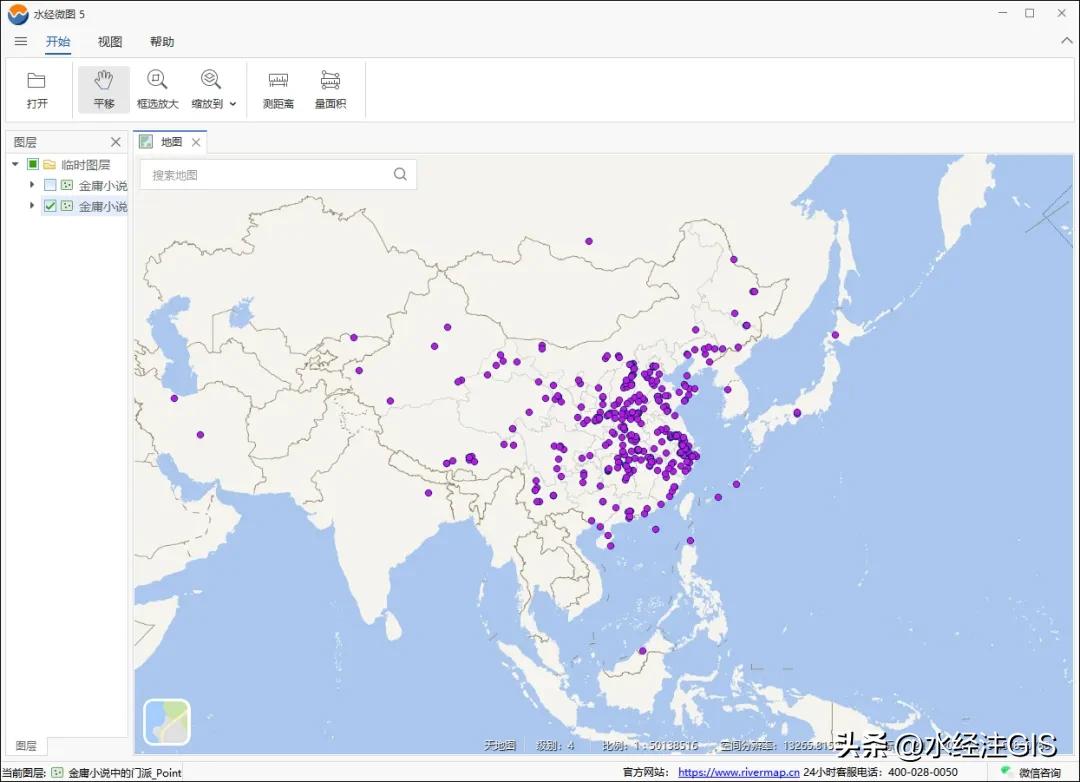Click the 天地图 label in status bar
This screenshot has width=1080, height=782.
[x=500, y=745]
